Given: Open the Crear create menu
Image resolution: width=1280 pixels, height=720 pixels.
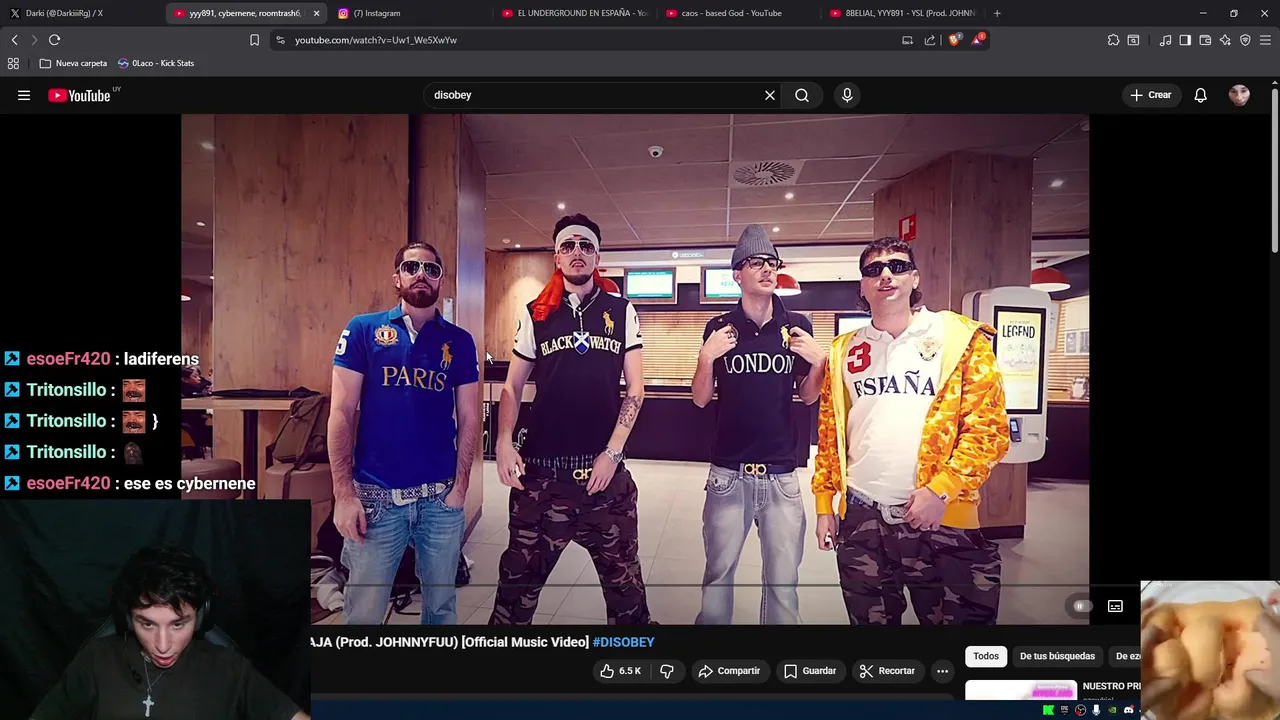Looking at the screenshot, I should [1150, 95].
